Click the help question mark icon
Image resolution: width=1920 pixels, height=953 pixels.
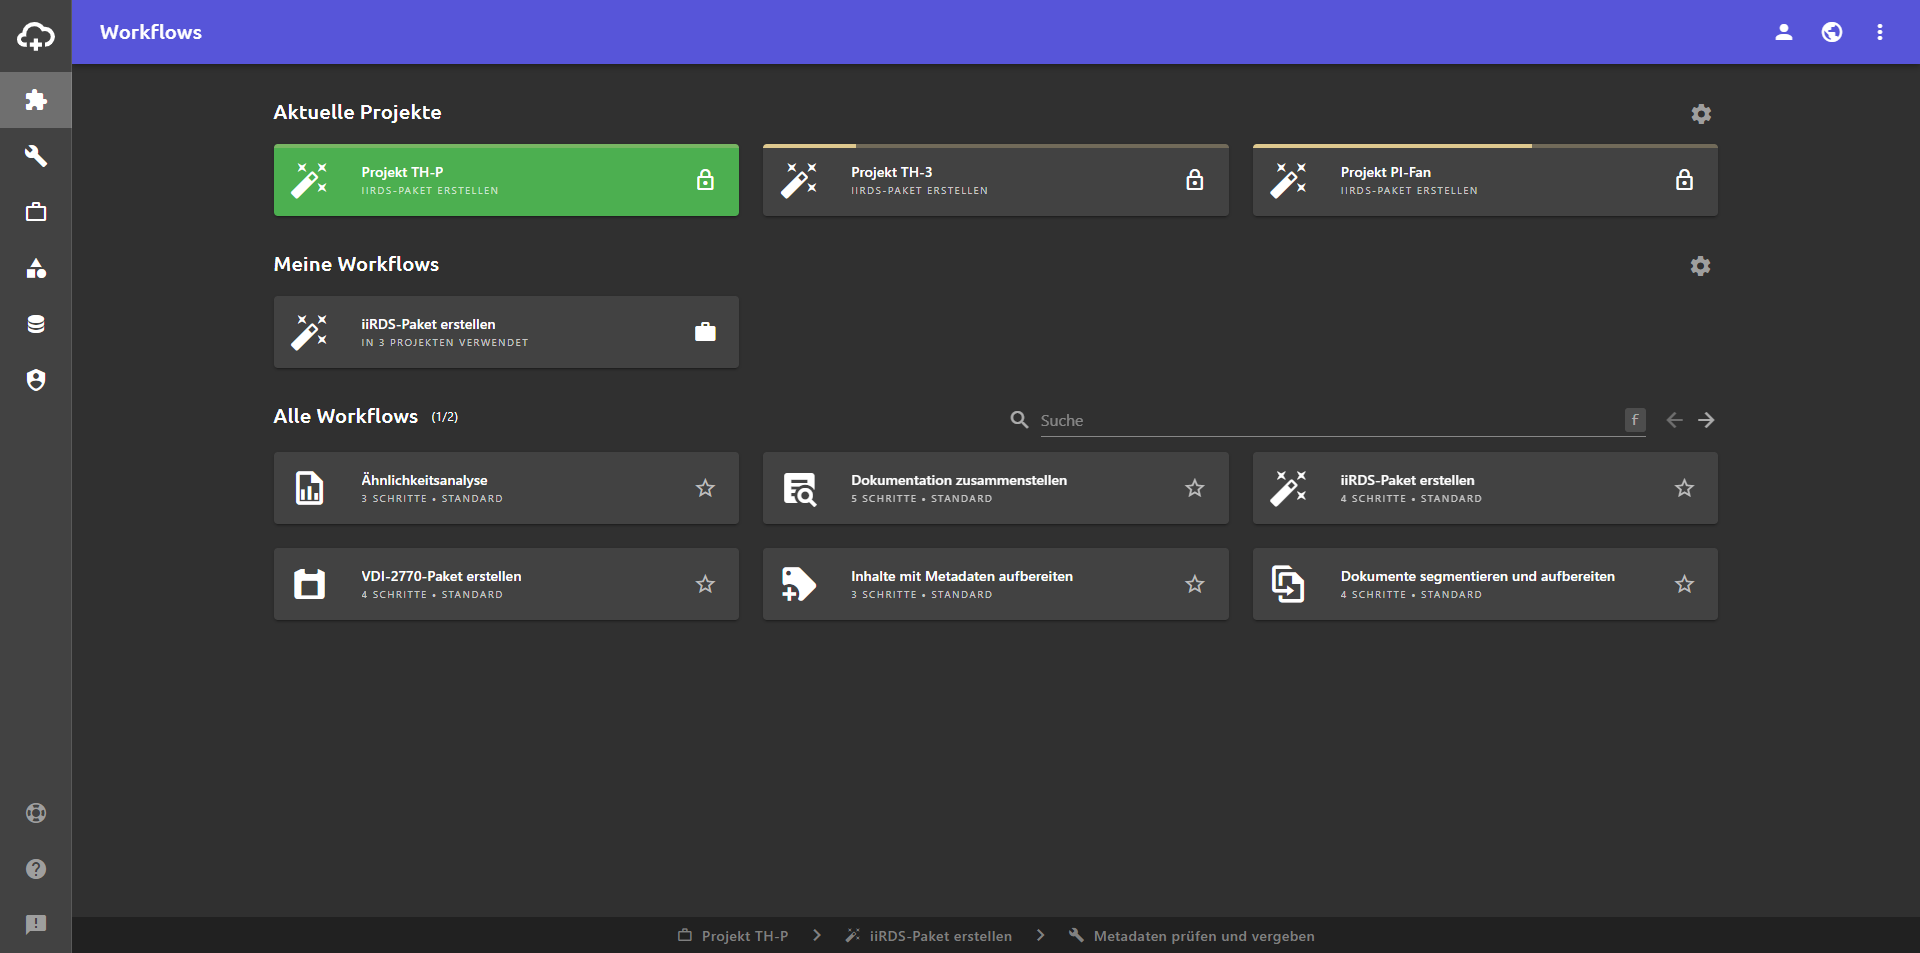pyautogui.click(x=36, y=869)
